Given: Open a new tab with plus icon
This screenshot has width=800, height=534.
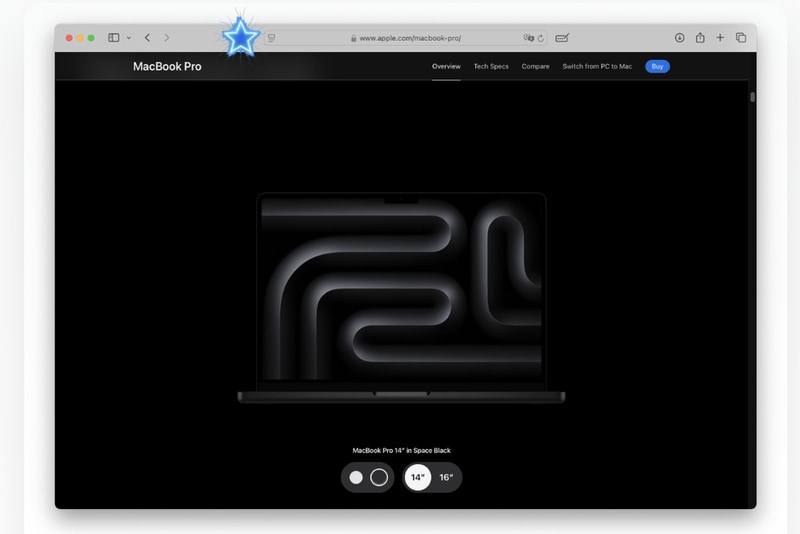Looking at the screenshot, I should click(720, 38).
